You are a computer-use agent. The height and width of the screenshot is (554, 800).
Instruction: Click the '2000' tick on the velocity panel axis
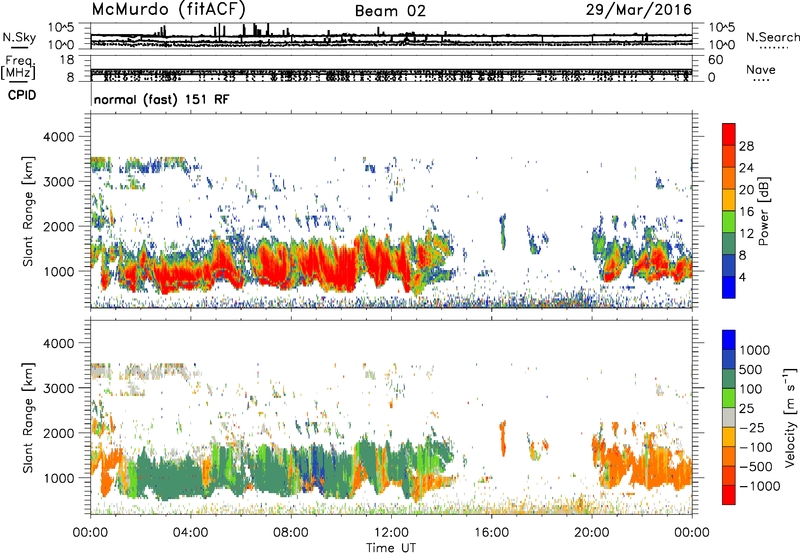(59, 433)
